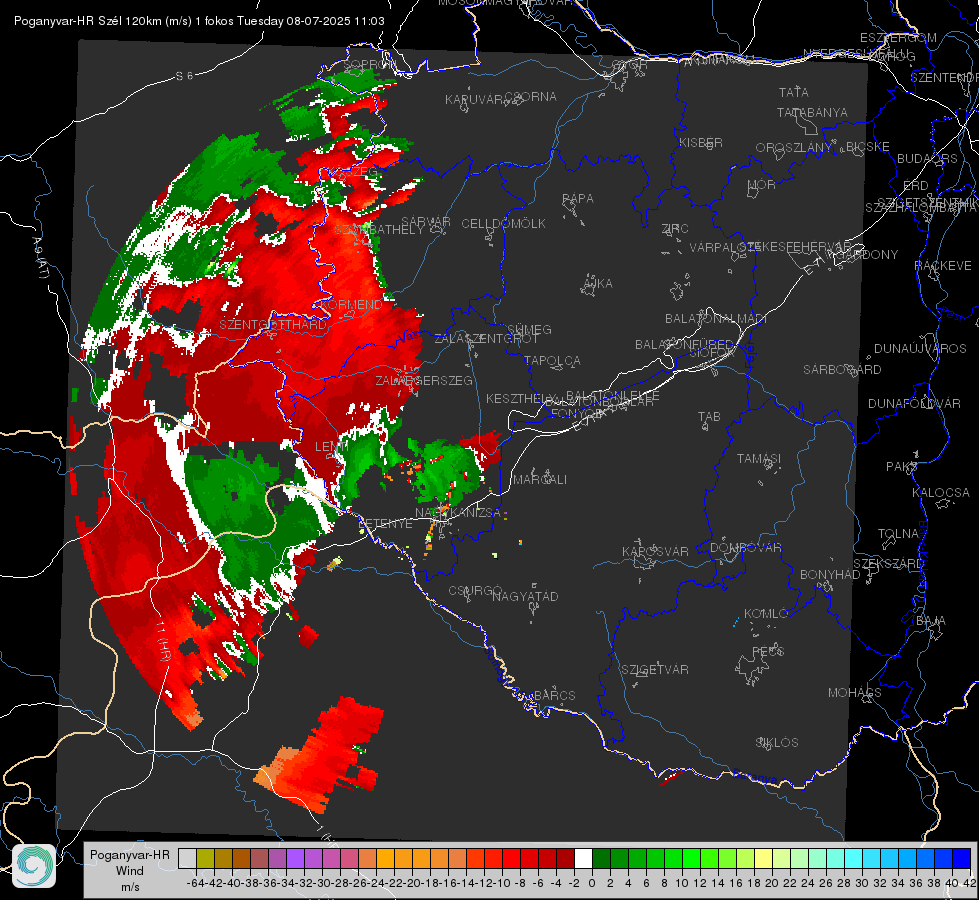This screenshot has width=979, height=900.
Task: Click the RACKEVE city label
Action: click(943, 266)
